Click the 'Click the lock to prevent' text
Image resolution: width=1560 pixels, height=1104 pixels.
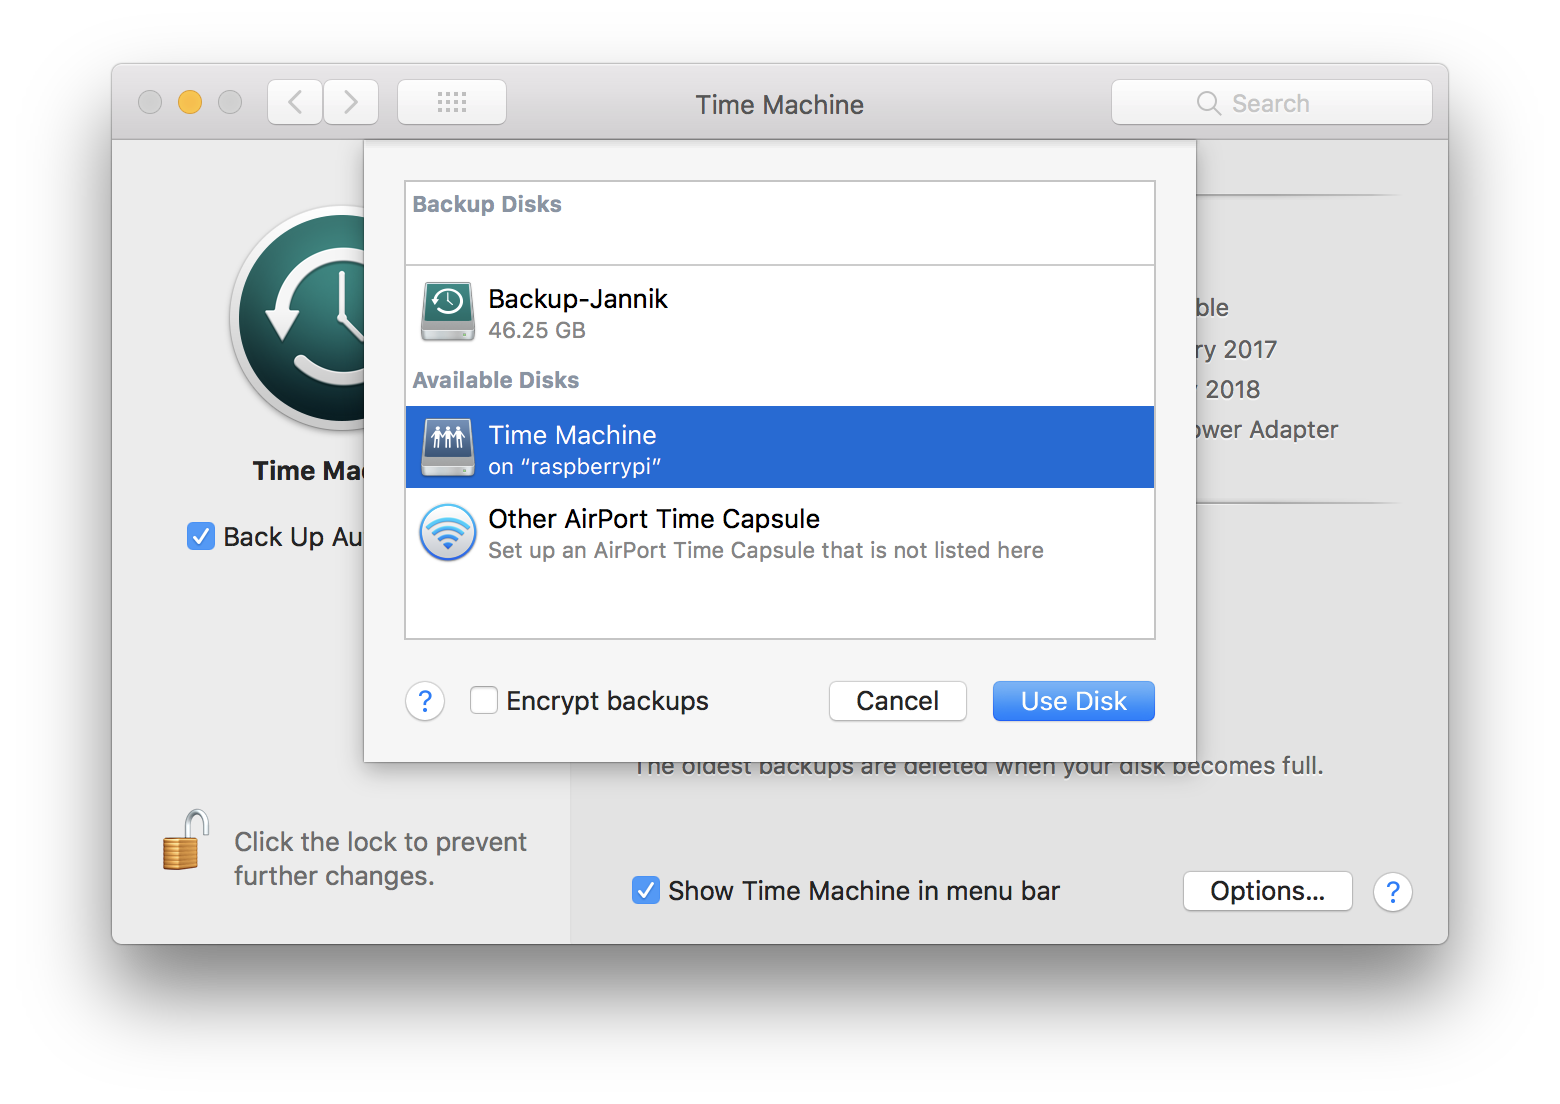click(x=380, y=842)
